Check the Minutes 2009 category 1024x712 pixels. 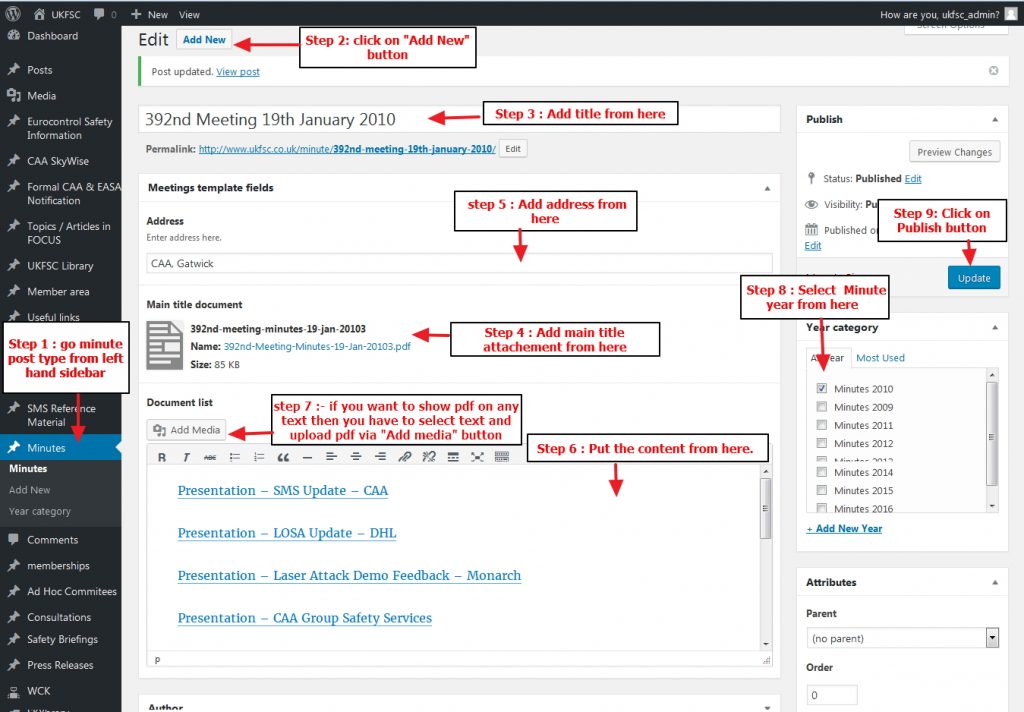[x=822, y=407]
